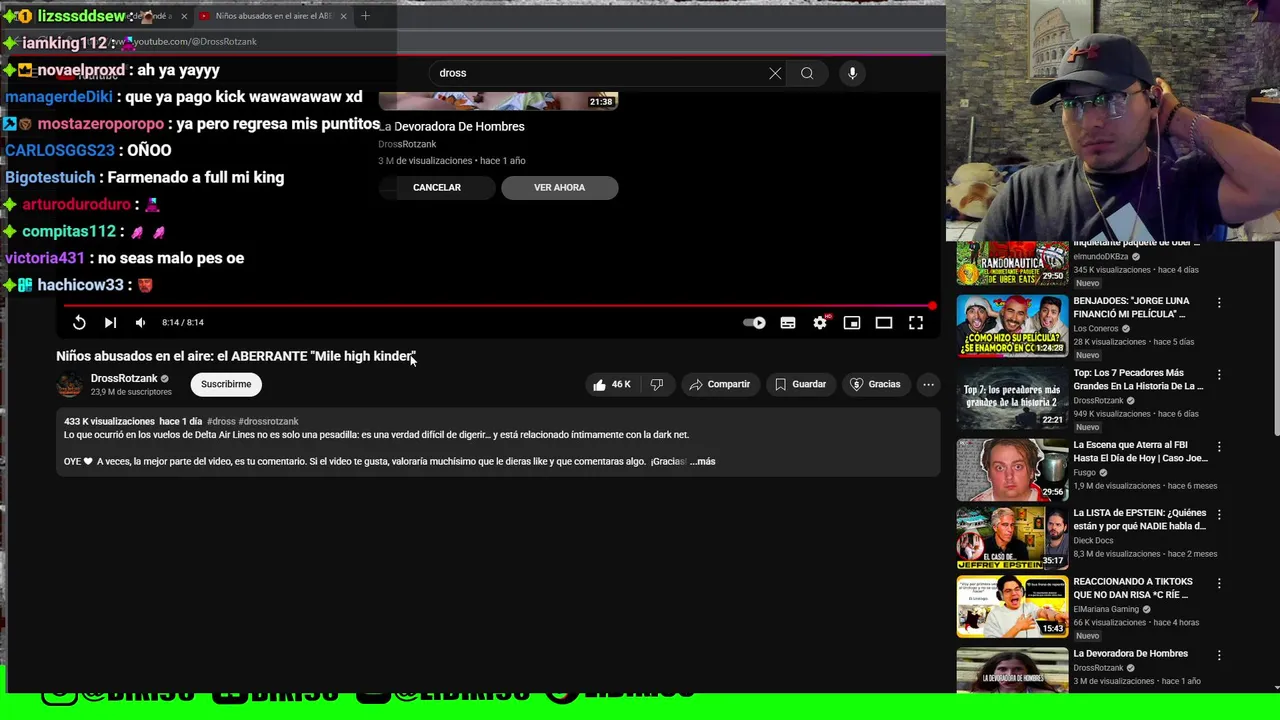Click the replay video button

79,322
